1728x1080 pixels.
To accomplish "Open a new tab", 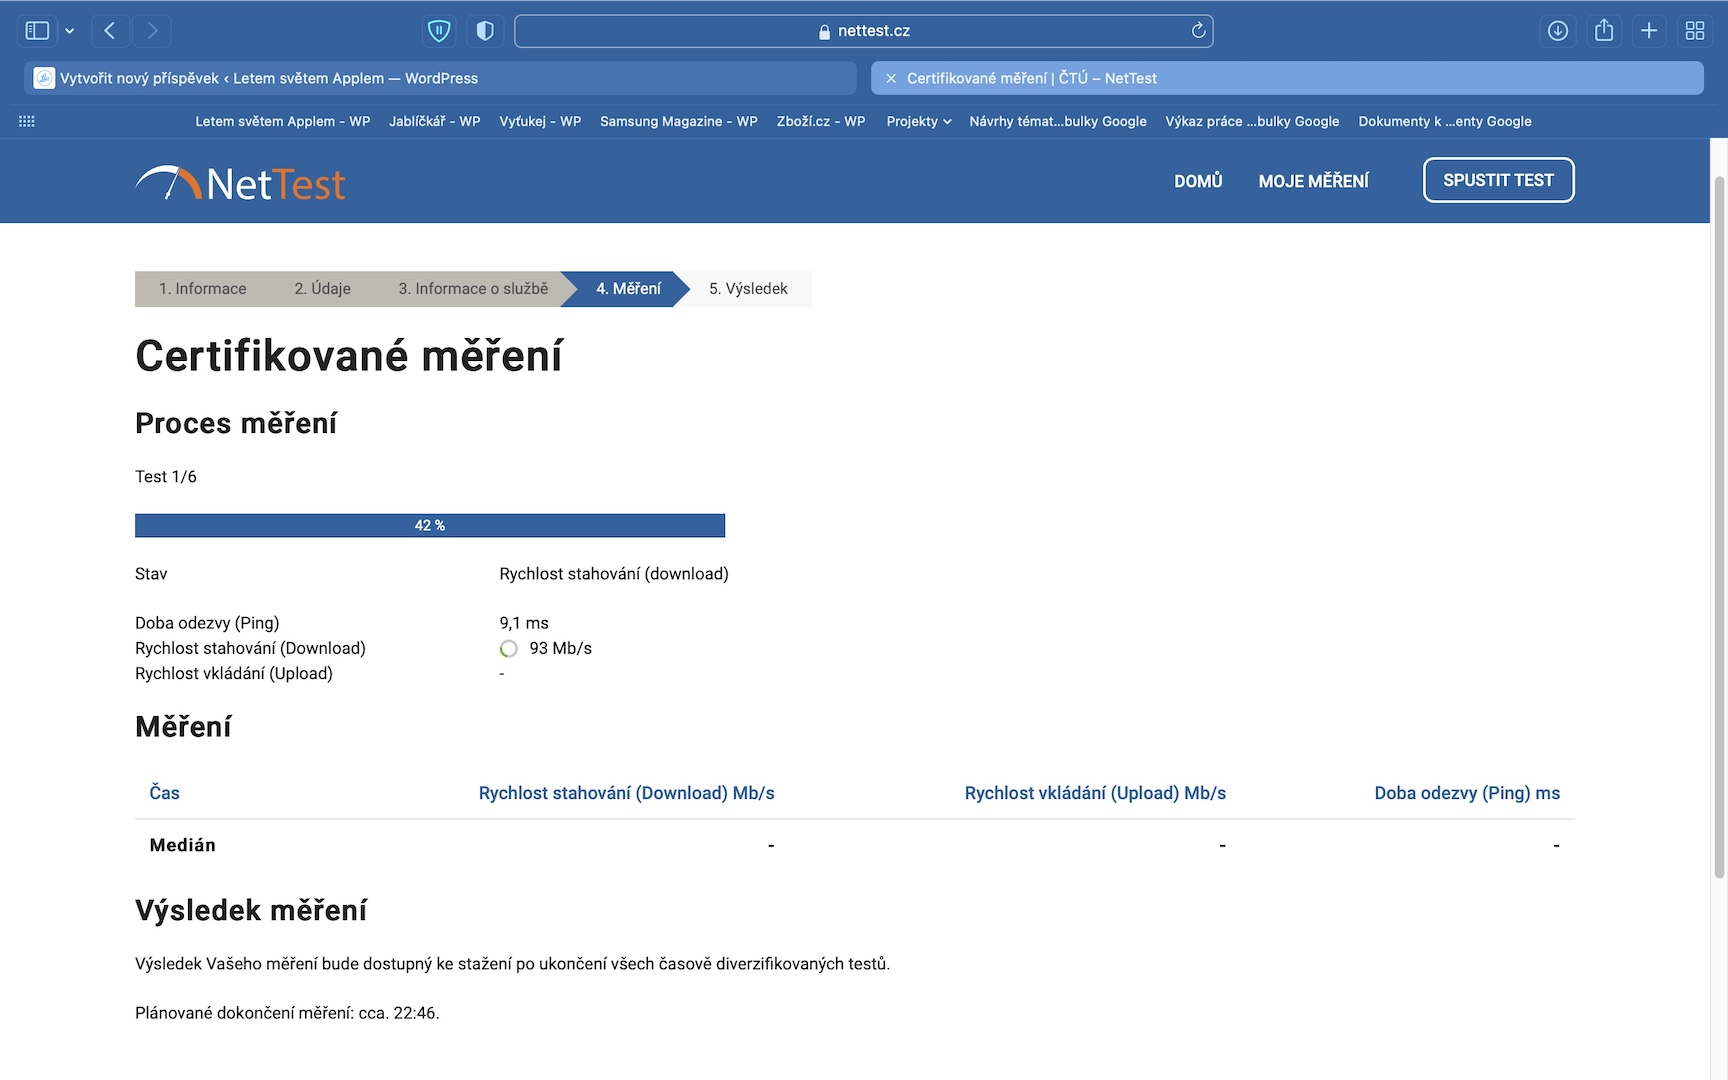I will click(1649, 31).
